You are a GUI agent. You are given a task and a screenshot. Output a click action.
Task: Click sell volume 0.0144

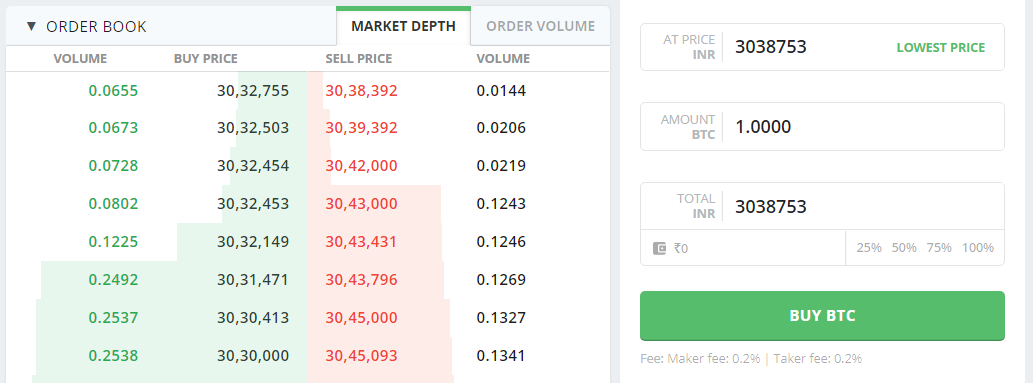click(x=501, y=91)
